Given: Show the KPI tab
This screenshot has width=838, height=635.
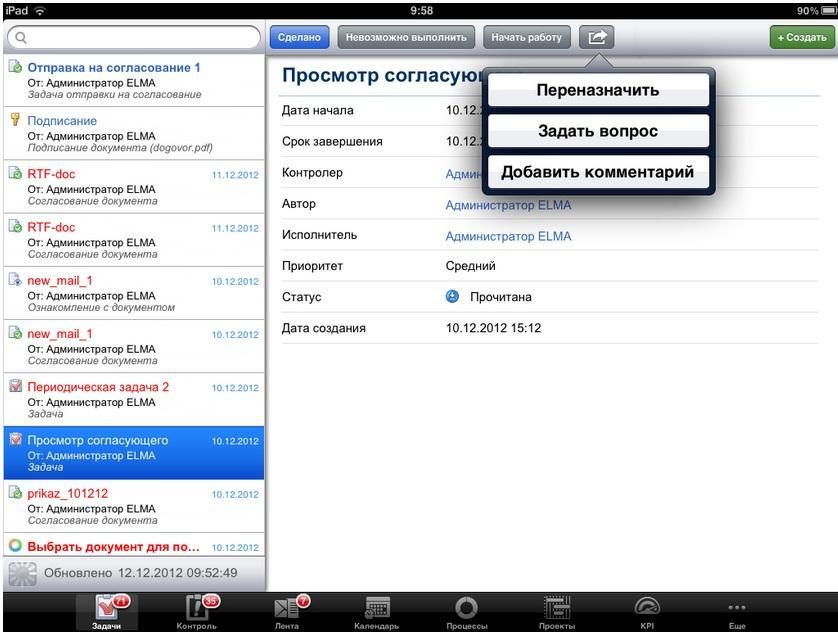Looking at the screenshot, I should pos(647,612).
